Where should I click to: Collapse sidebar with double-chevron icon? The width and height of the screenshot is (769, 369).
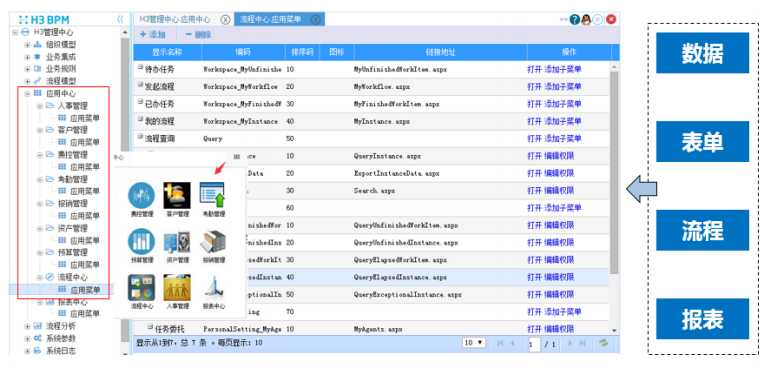click(x=120, y=20)
